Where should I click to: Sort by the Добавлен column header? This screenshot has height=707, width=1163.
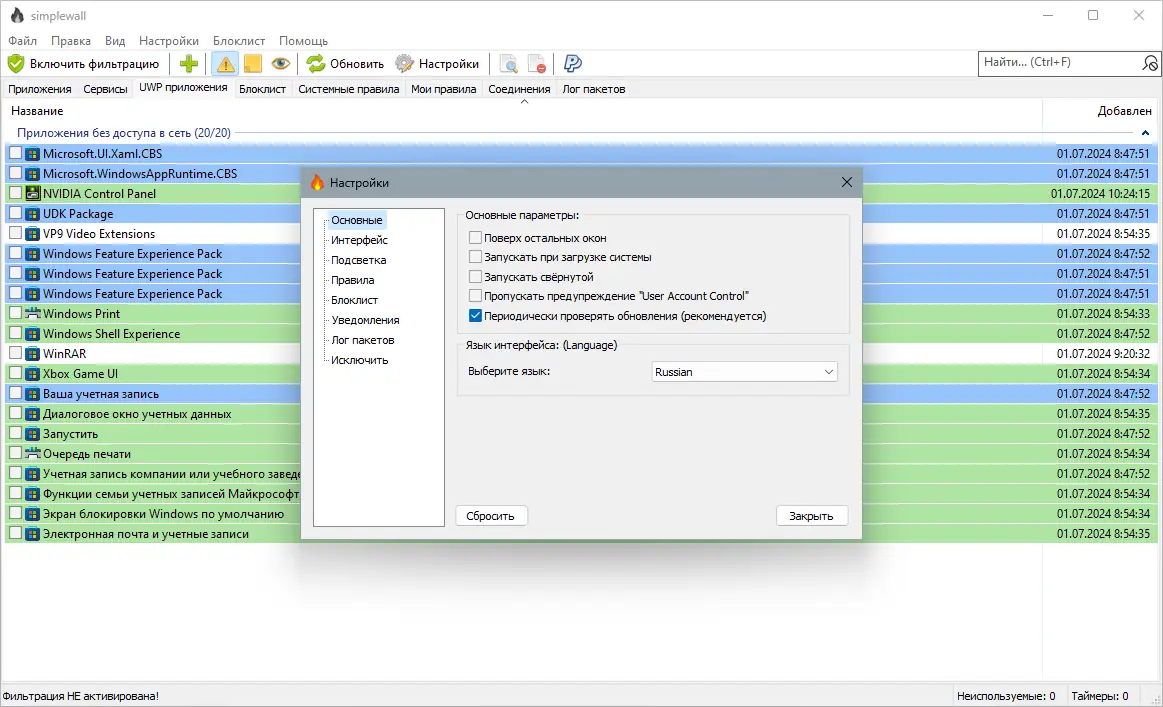coord(1124,111)
